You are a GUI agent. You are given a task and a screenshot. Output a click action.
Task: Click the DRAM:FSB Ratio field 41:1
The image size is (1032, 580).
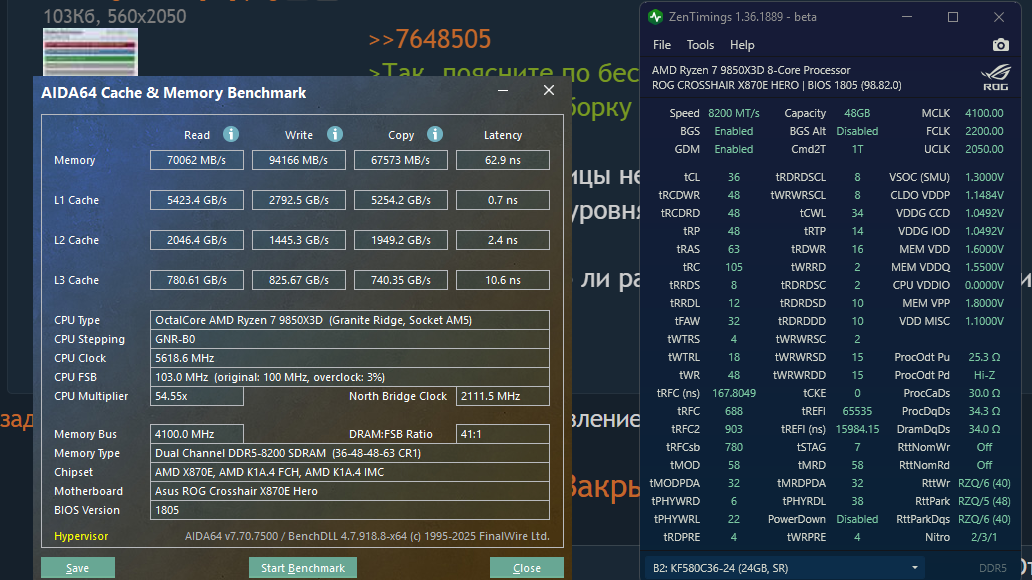coord(503,434)
